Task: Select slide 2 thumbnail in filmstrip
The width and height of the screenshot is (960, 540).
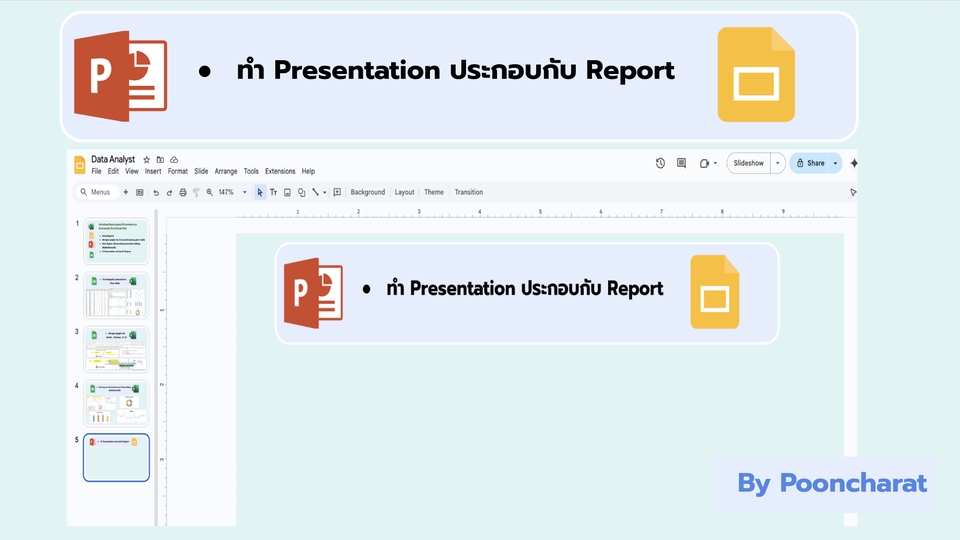Action: click(x=116, y=295)
